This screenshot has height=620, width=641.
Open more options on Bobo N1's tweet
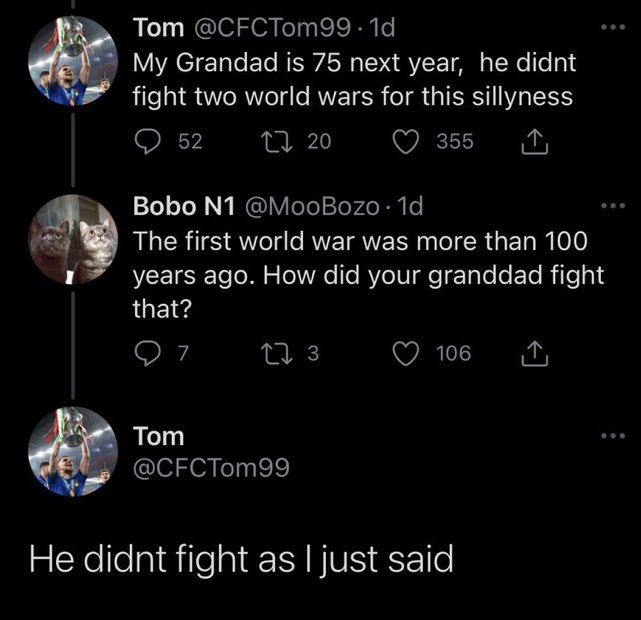(613, 206)
